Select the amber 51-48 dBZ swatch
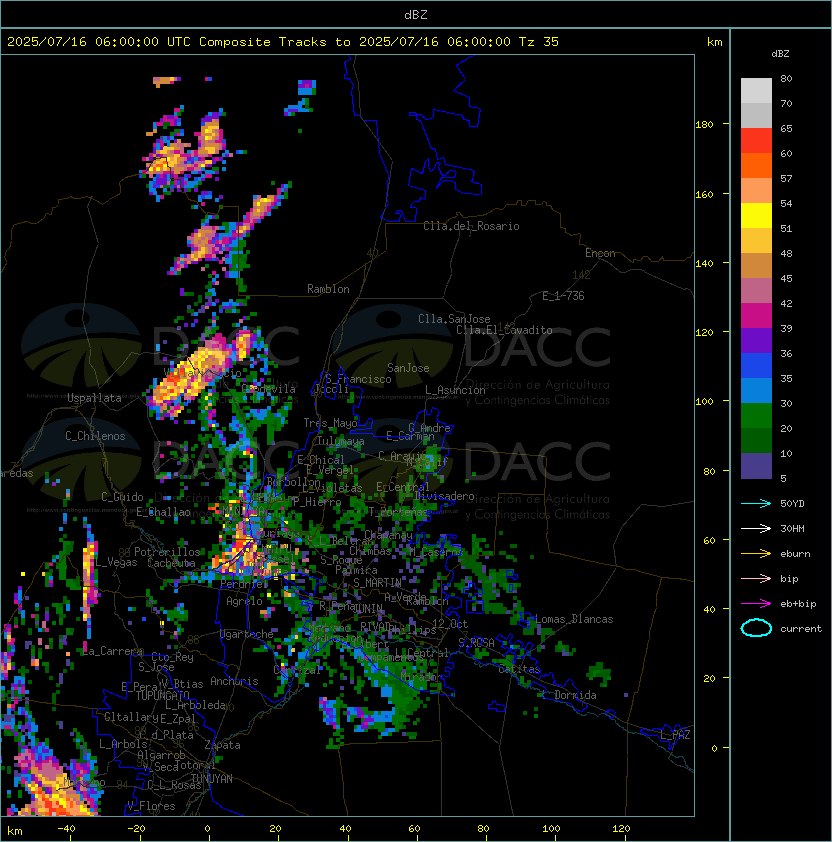Image resolution: width=832 pixels, height=842 pixels. click(x=756, y=241)
